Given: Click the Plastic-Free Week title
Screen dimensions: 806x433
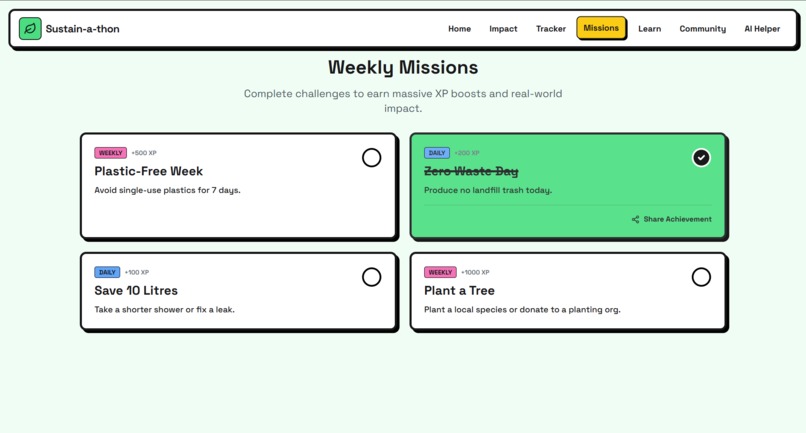Looking at the screenshot, I should pyautogui.click(x=149, y=171).
